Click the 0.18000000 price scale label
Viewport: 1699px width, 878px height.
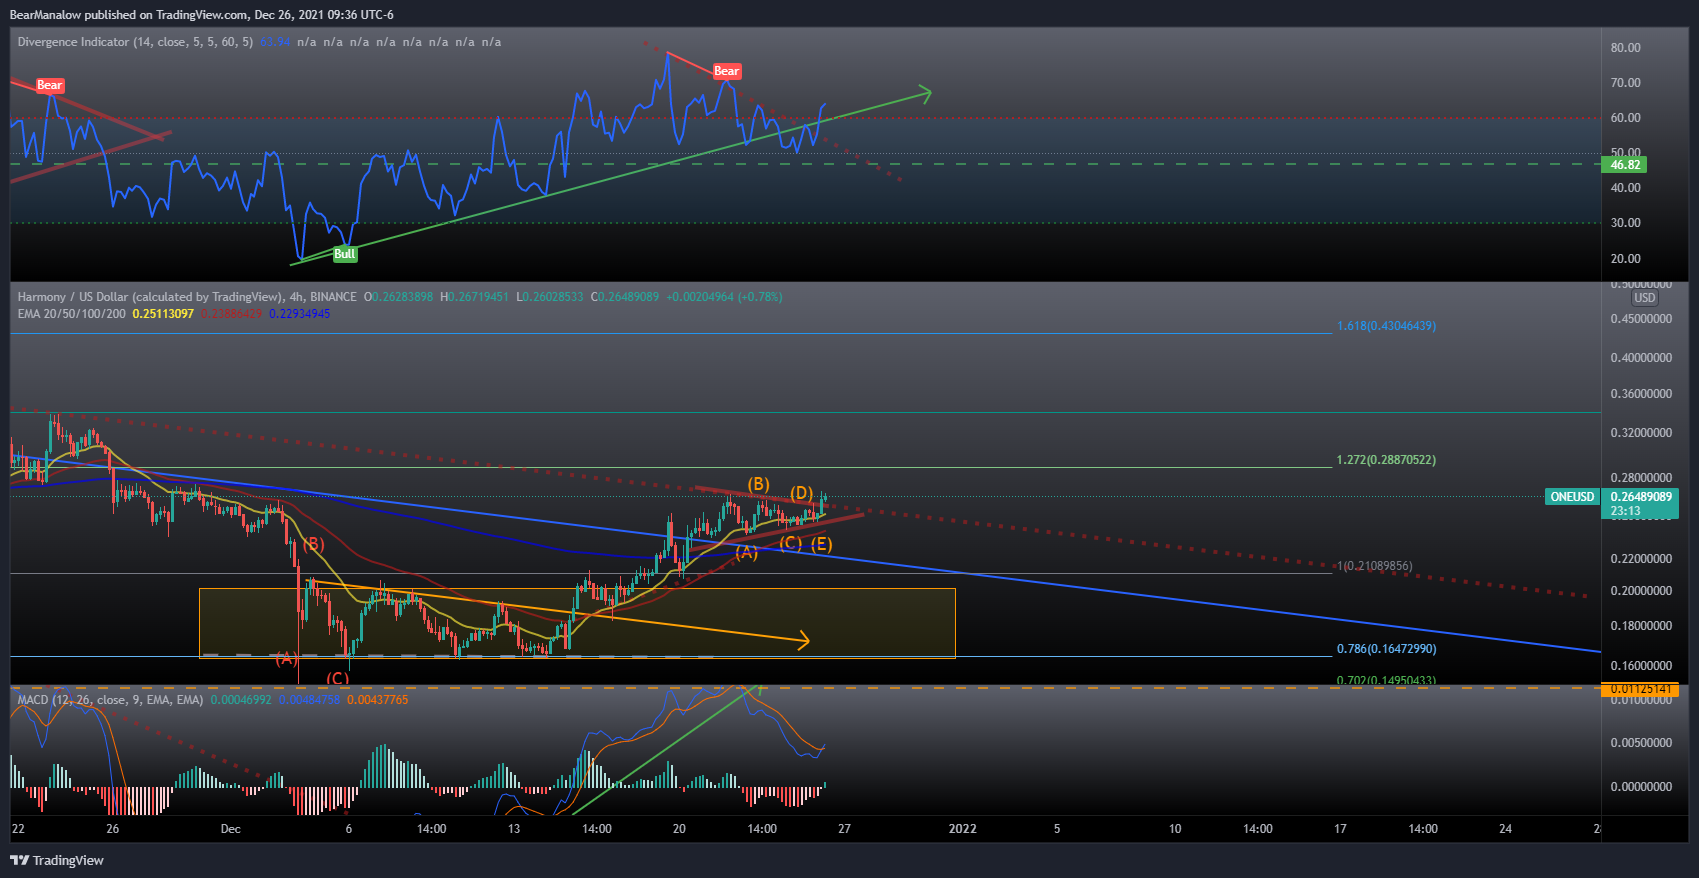1641,626
